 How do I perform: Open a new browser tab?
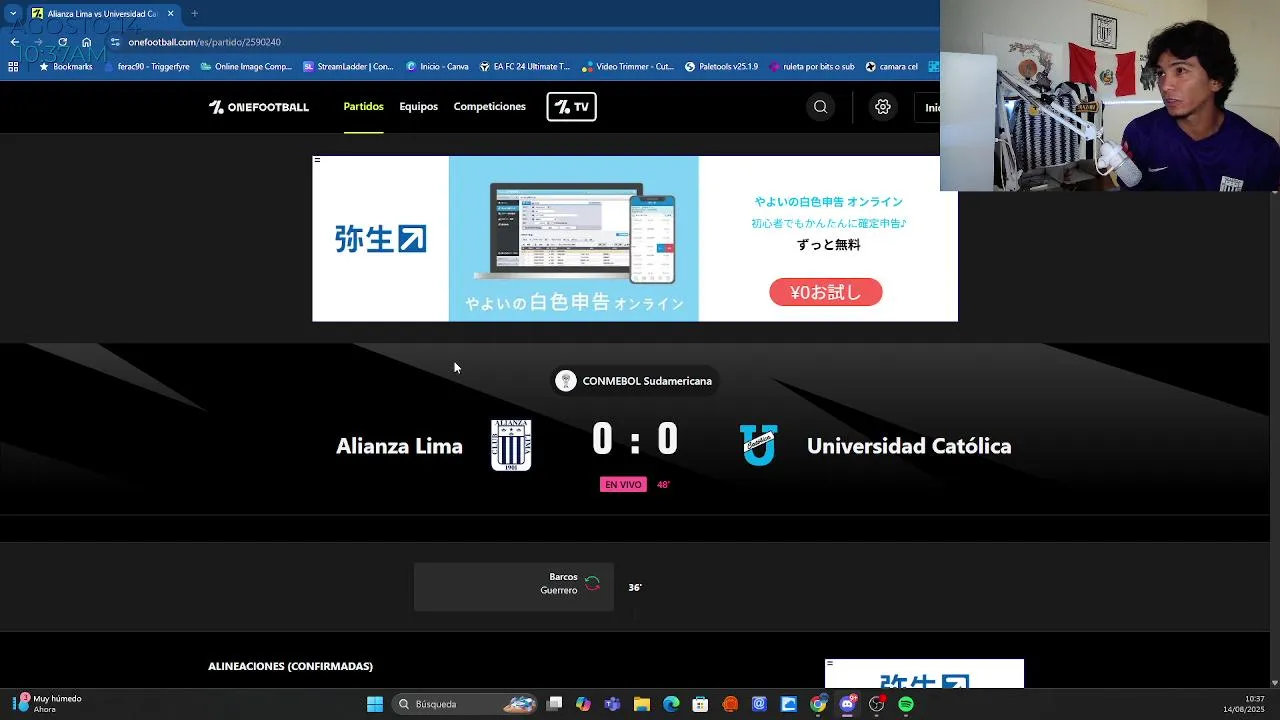coord(194,14)
